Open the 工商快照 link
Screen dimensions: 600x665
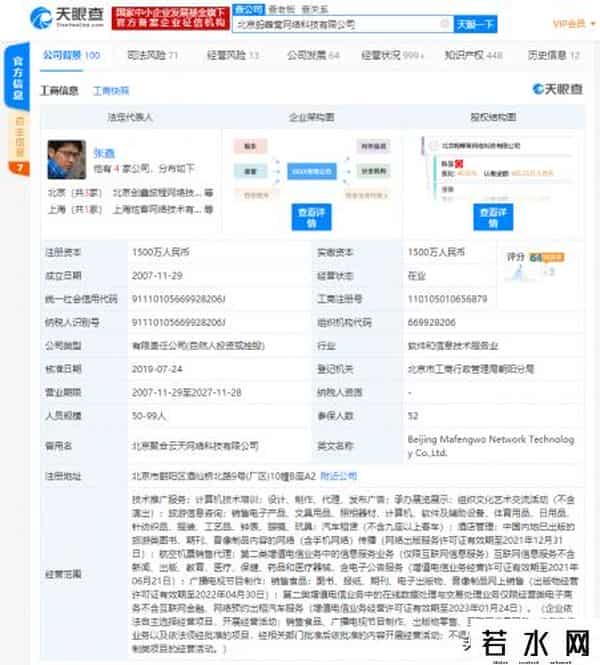111,90
